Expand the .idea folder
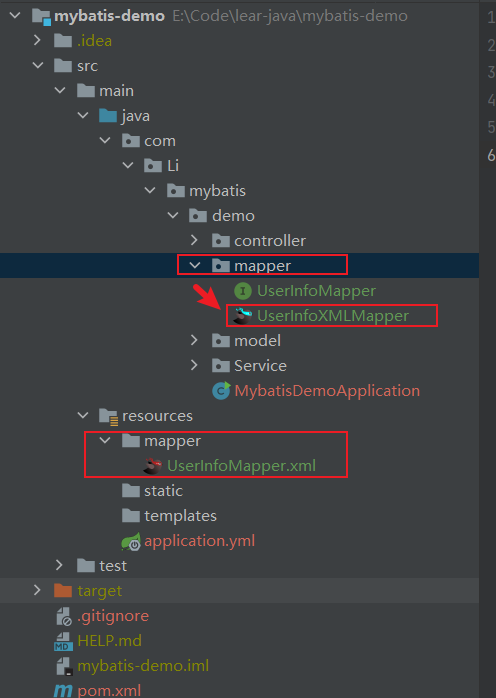The image size is (496, 698). 37,41
